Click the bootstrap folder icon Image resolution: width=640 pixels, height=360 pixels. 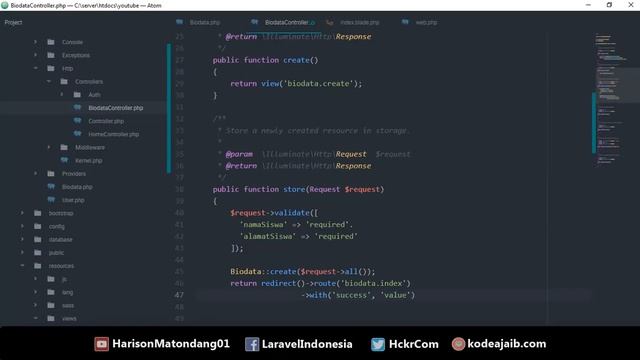click(38, 213)
